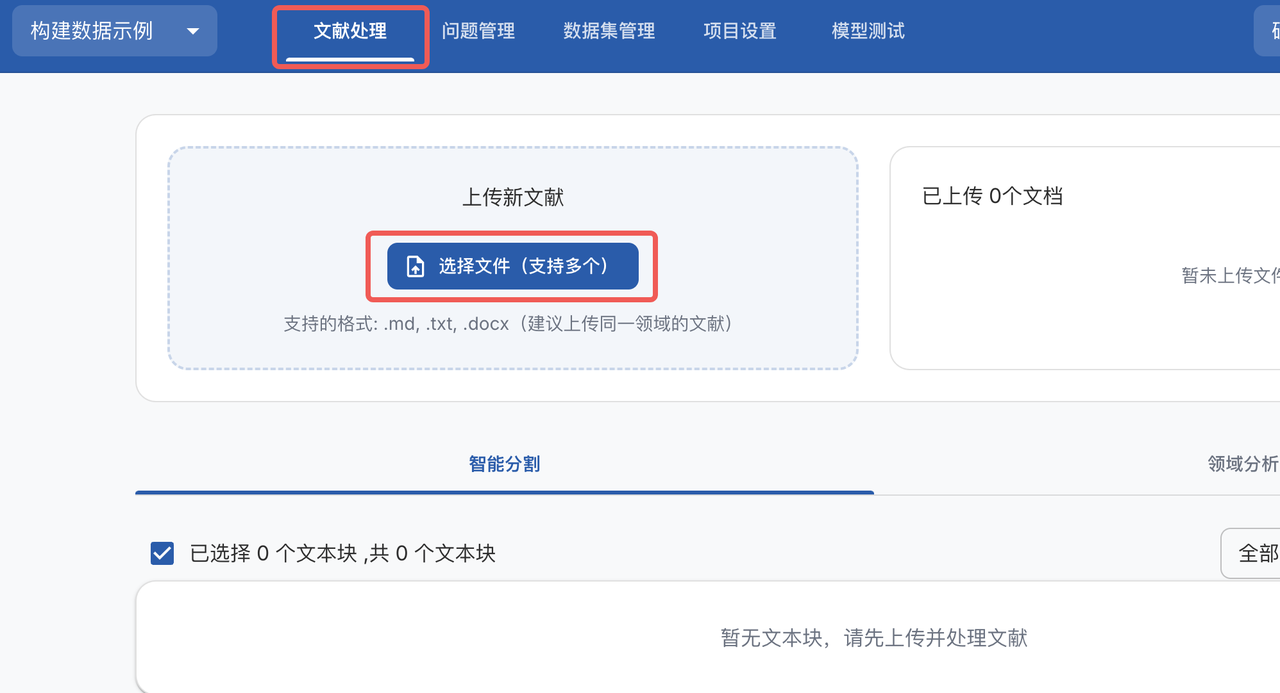Open the 全部 filter dropdown

point(1252,553)
